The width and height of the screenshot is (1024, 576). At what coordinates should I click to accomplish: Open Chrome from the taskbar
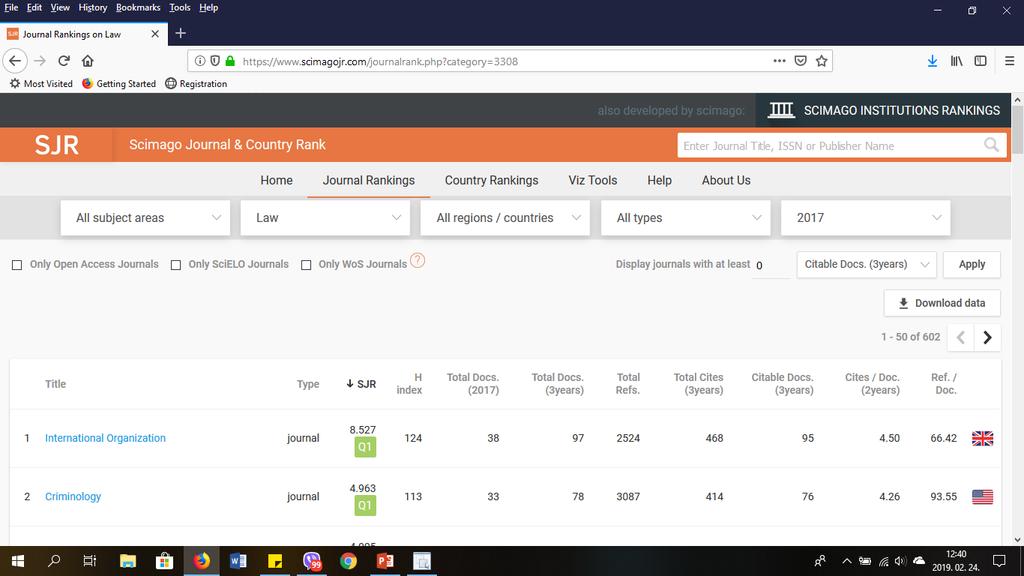pyautogui.click(x=348, y=561)
